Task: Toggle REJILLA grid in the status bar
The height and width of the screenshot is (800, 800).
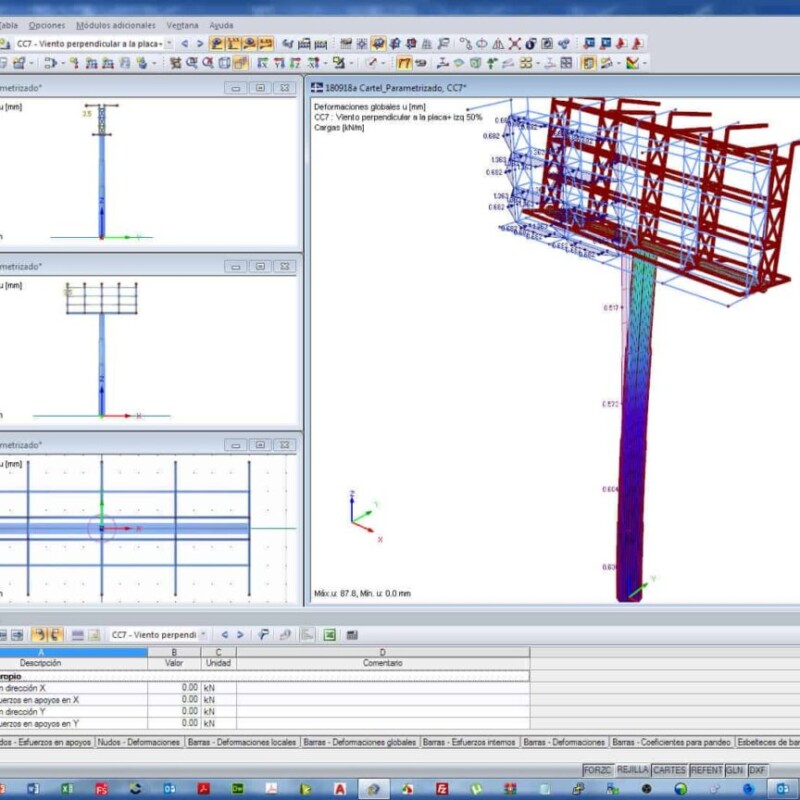Action: [632, 770]
